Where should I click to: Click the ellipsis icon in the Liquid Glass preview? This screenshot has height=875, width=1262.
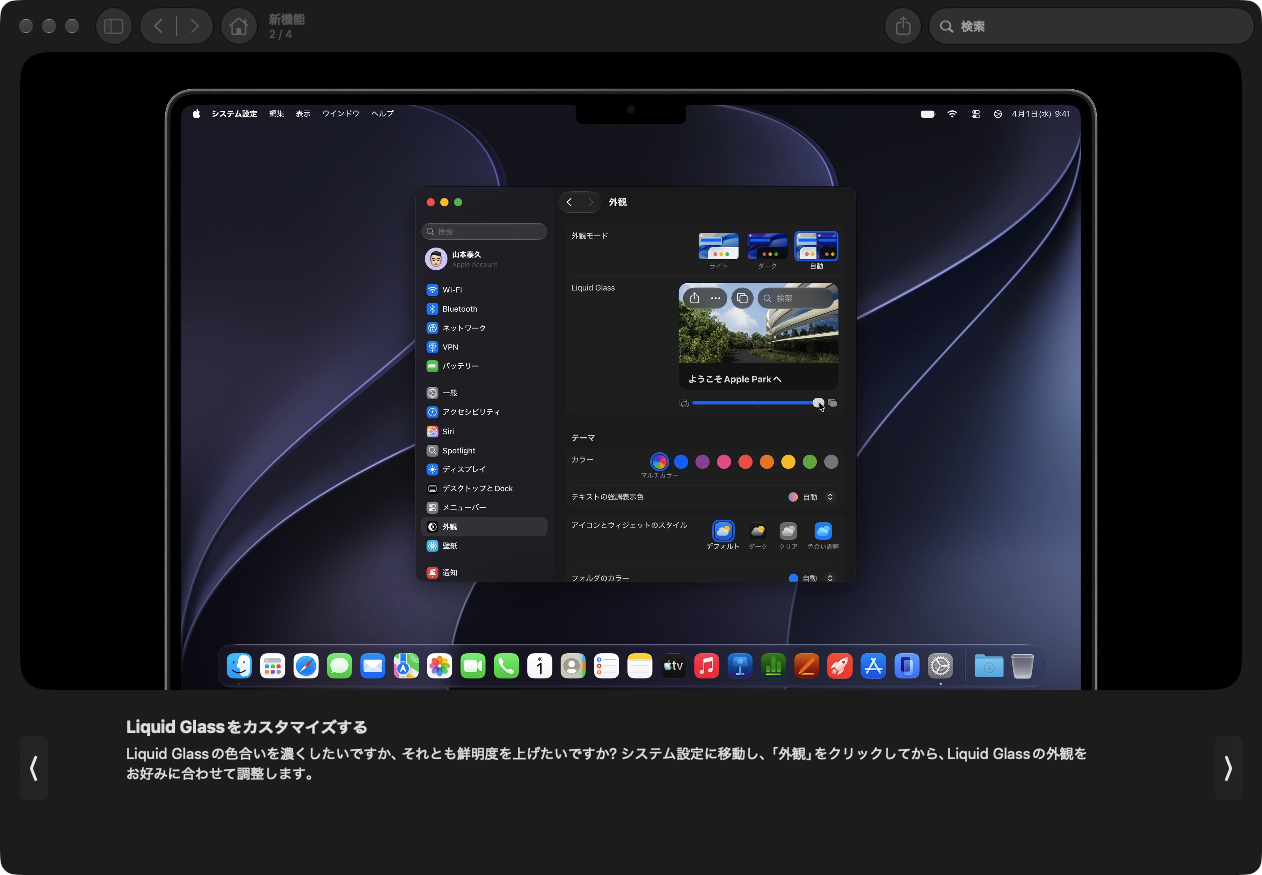coord(715,298)
